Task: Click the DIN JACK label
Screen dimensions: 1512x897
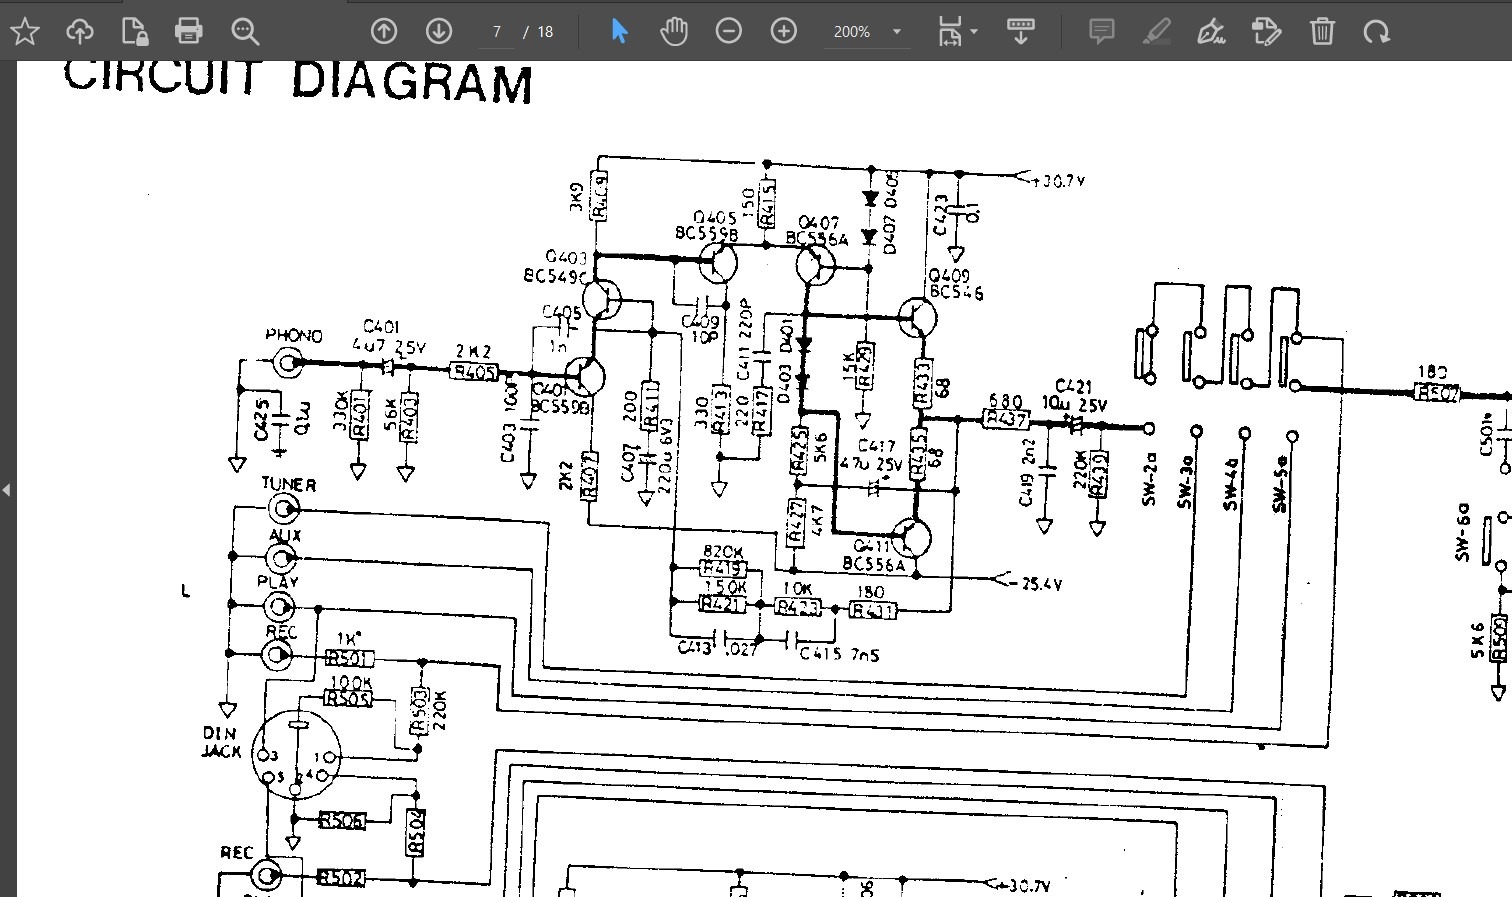Action: 219,742
